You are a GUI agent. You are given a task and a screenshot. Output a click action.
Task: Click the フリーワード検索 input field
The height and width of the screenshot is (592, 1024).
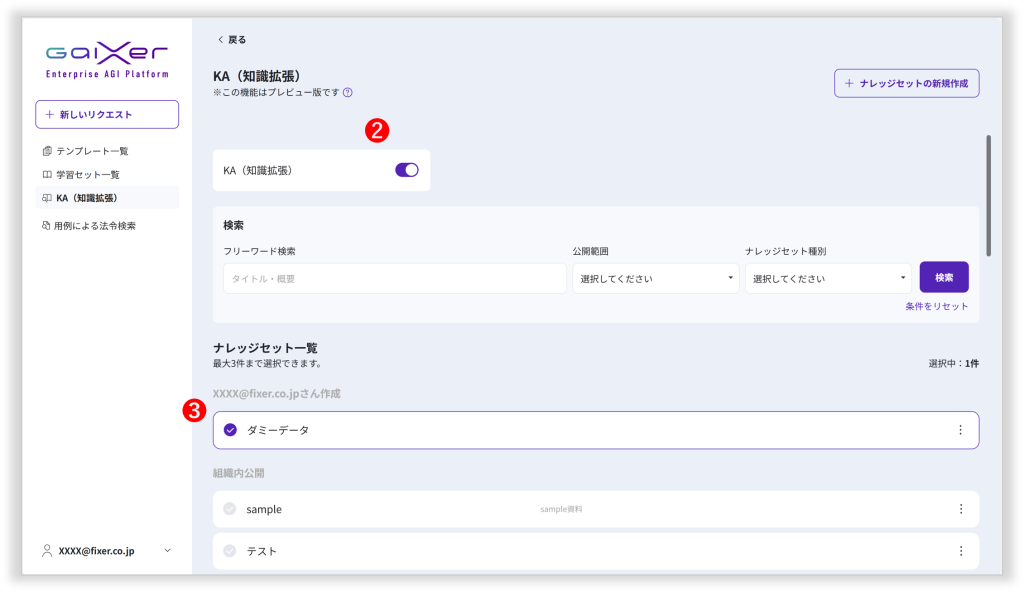coord(394,279)
